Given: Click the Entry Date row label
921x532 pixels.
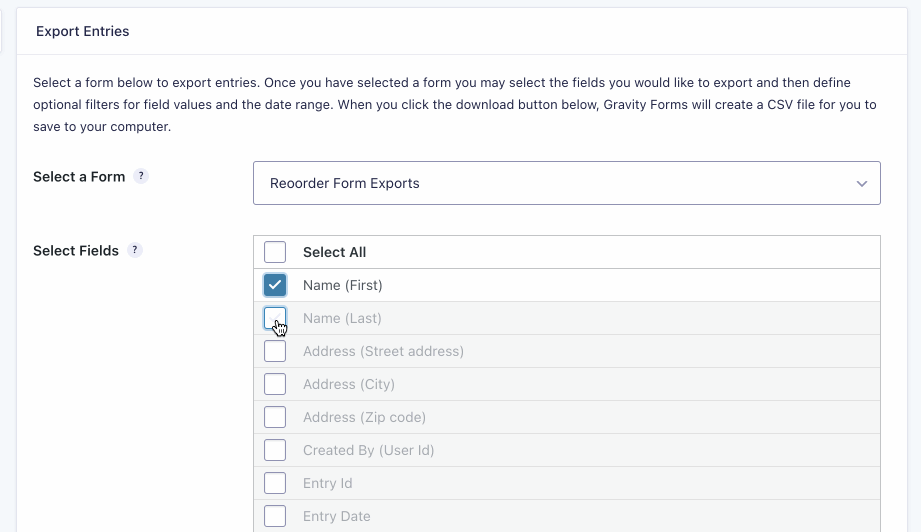Looking at the screenshot, I should [336, 517].
